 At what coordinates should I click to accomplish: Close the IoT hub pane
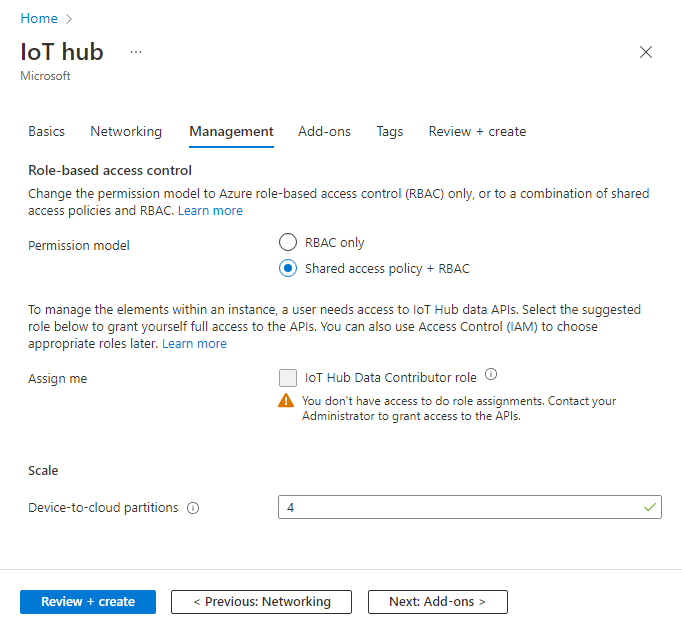pos(646,52)
